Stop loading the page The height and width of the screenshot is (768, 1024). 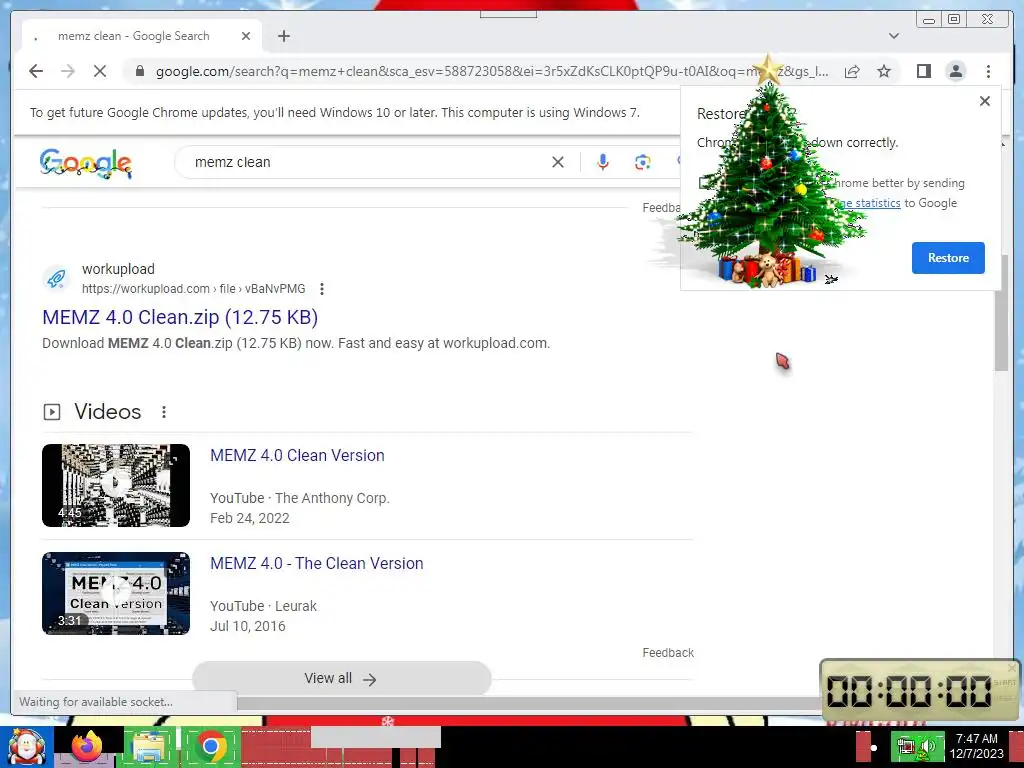(x=100, y=71)
